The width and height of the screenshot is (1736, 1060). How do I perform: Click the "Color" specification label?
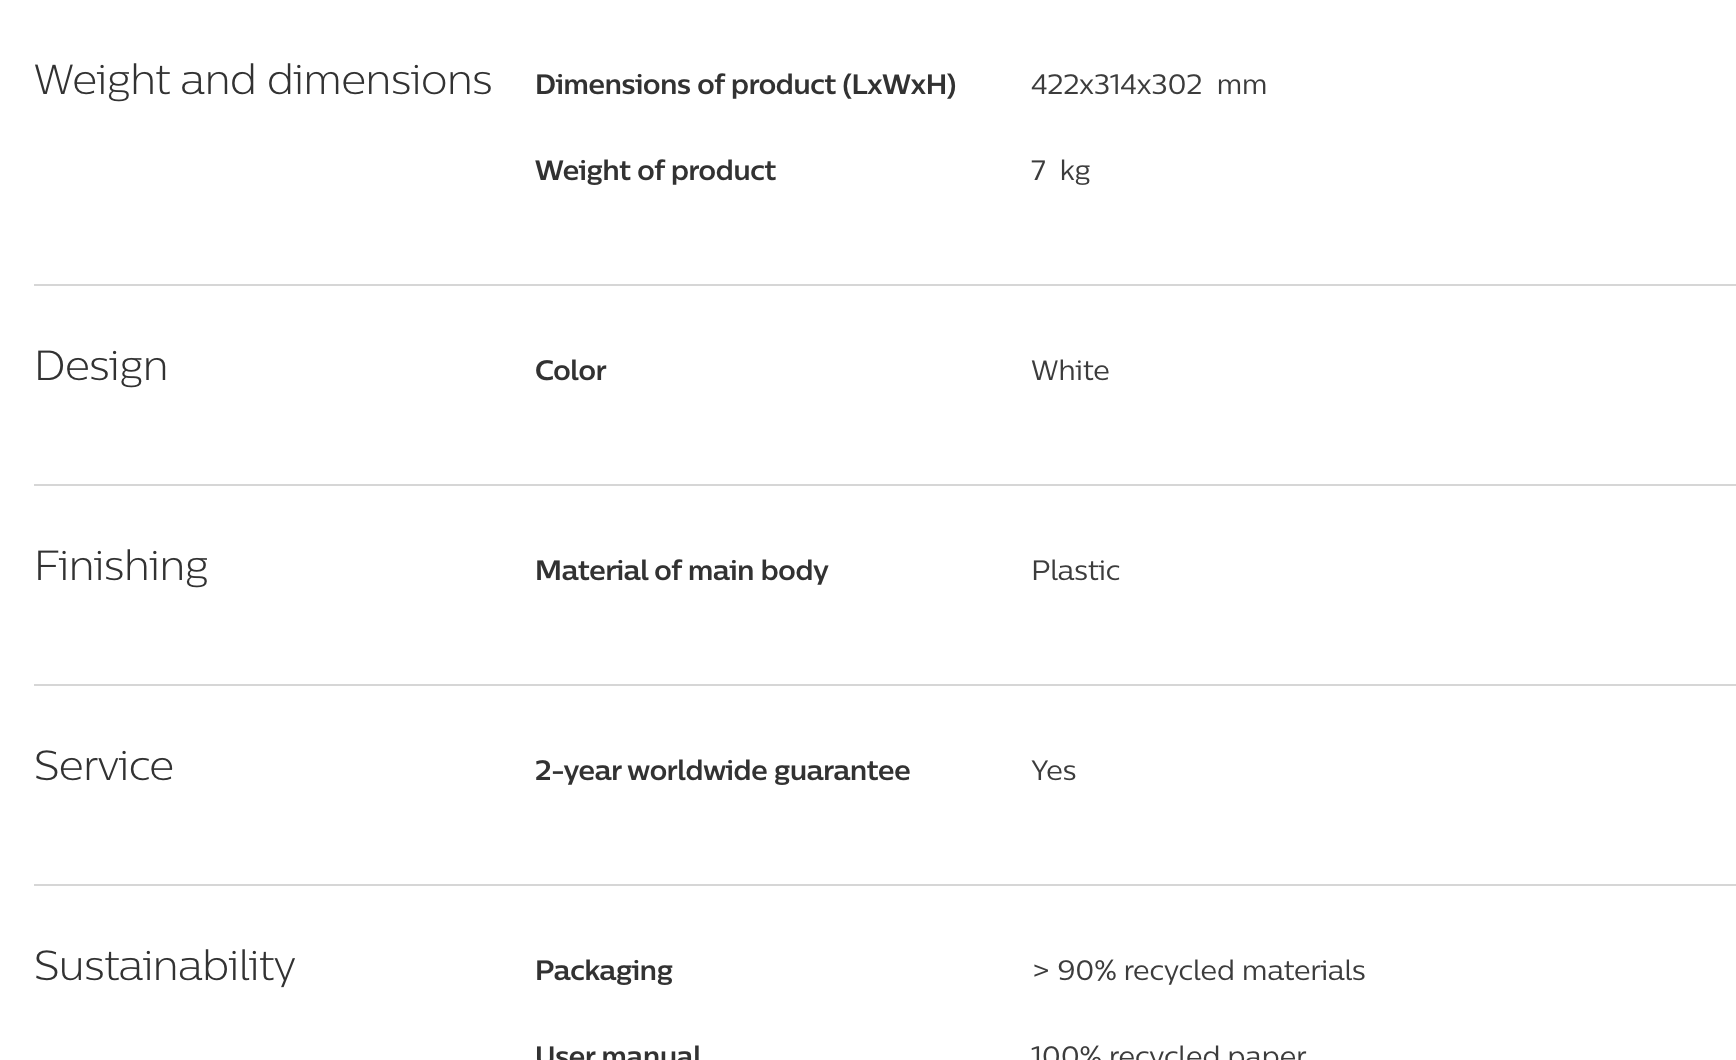point(570,371)
